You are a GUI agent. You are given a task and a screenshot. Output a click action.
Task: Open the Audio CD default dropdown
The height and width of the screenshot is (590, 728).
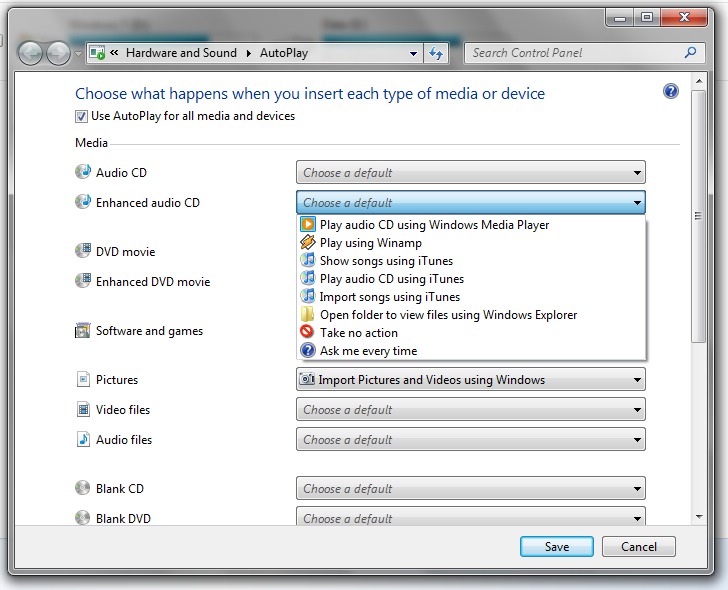click(x=470, y=173)
